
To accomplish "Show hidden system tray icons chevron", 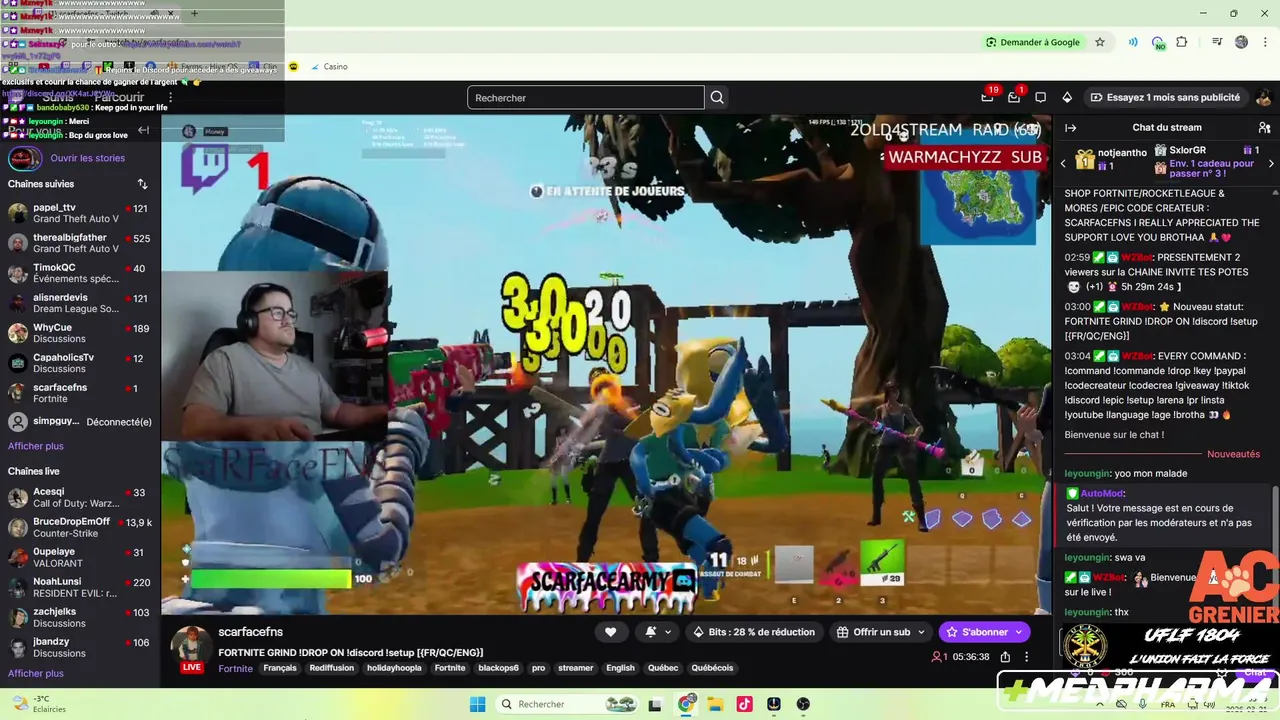I will (1098, 704).
